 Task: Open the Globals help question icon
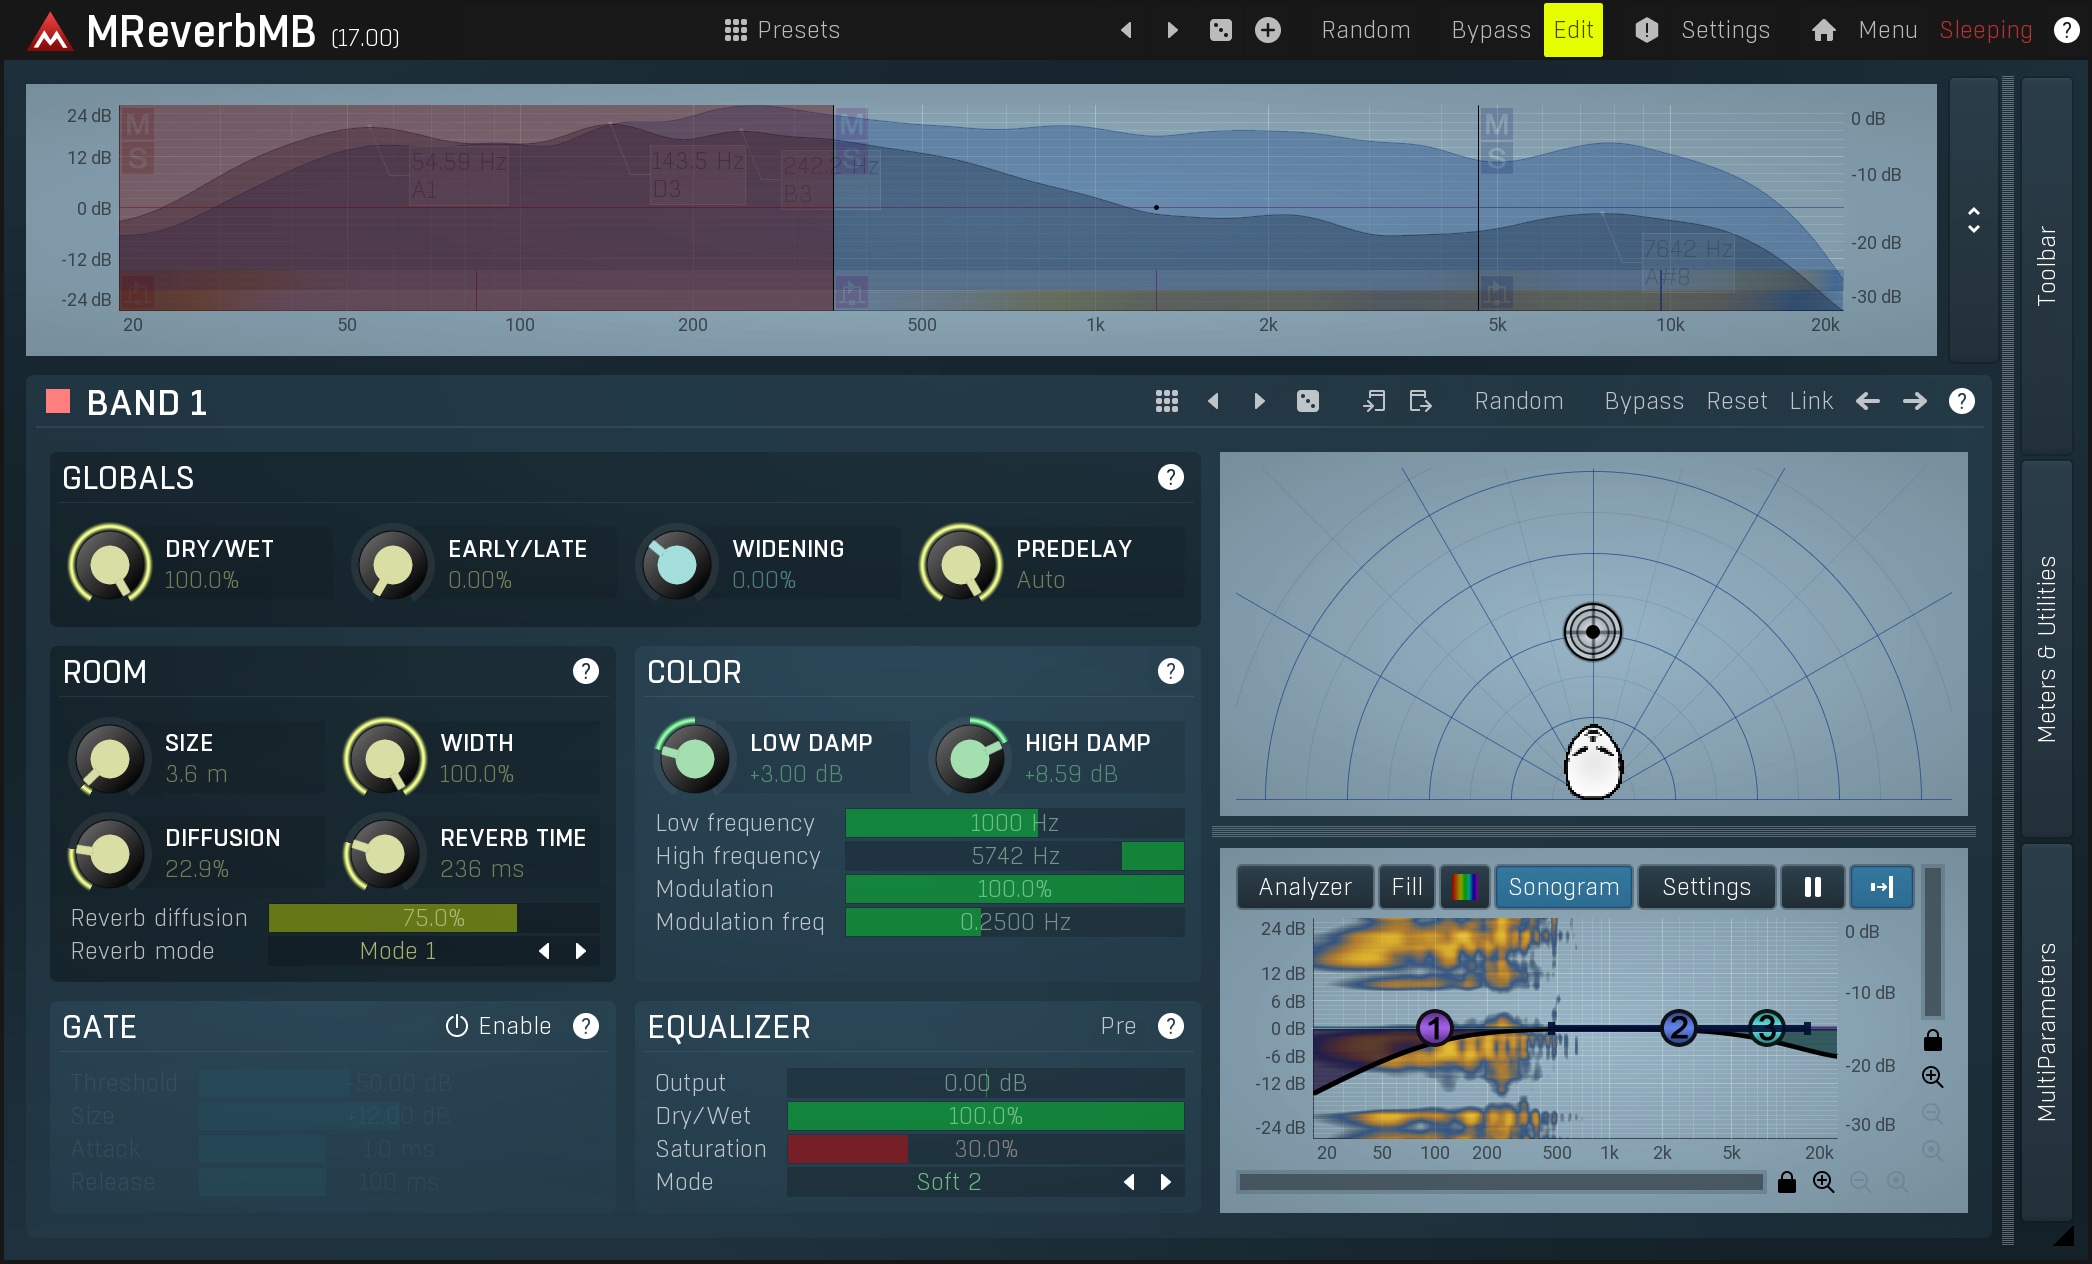pos(1170,478)
